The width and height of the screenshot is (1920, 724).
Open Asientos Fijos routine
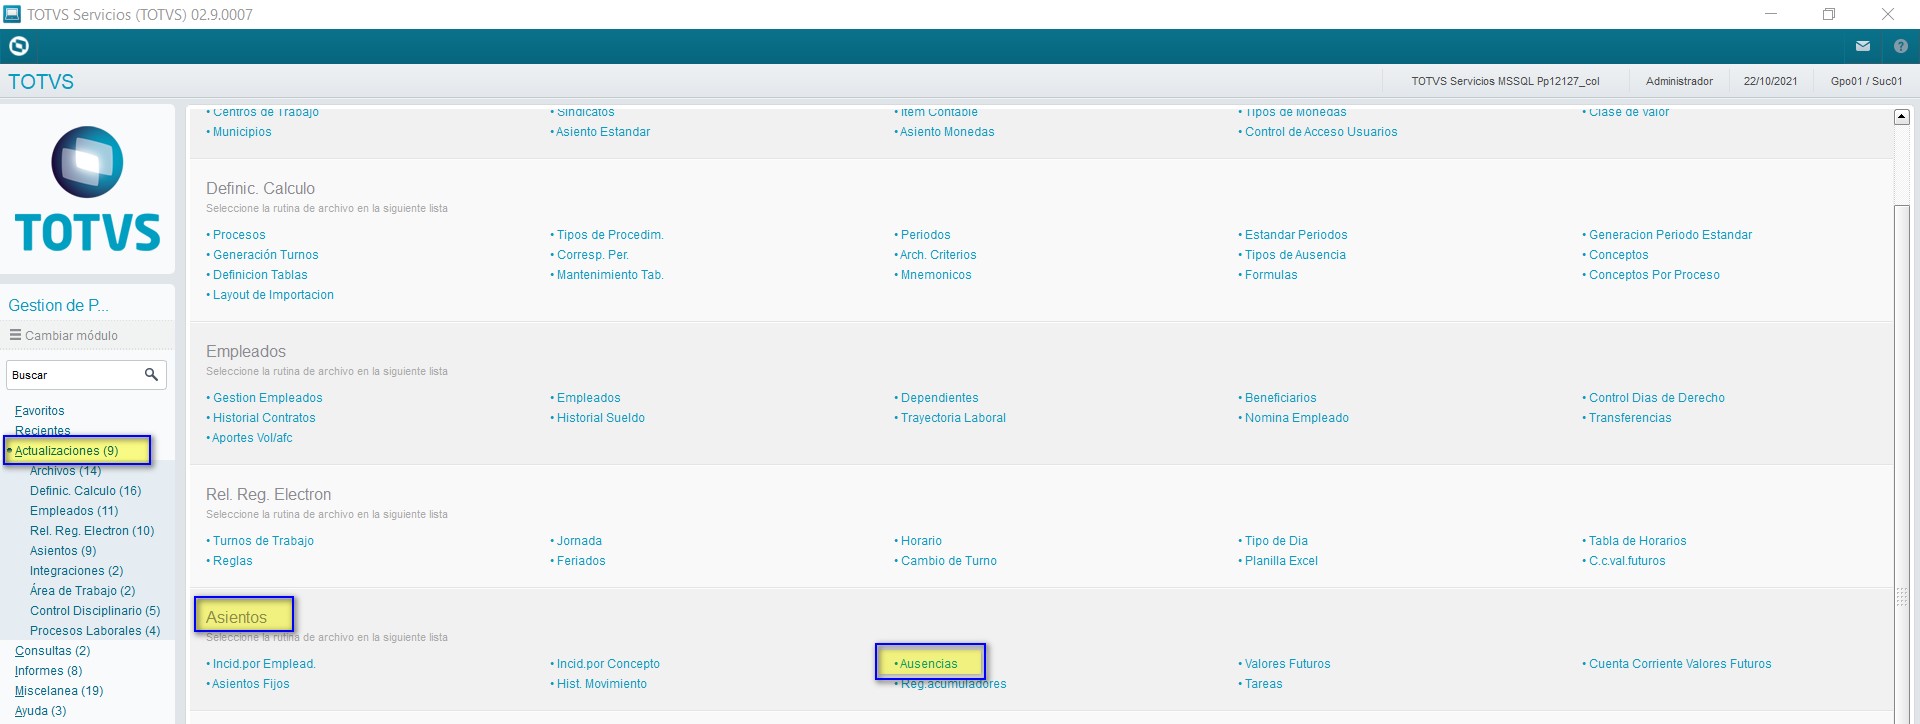[x=250, y=684]
